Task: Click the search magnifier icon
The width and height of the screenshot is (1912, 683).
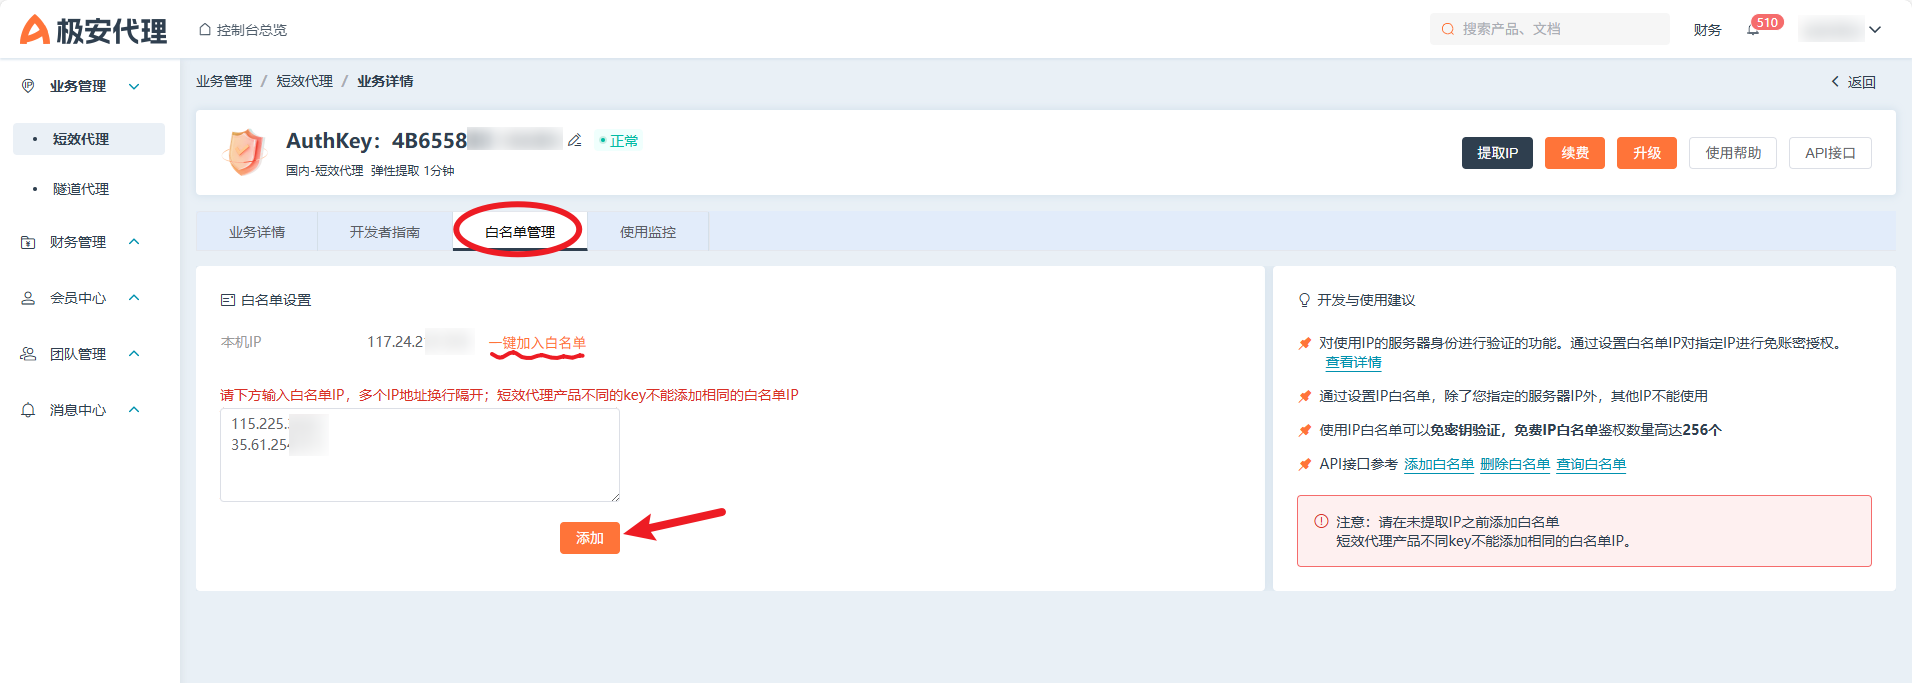Action: (1447, 29)
